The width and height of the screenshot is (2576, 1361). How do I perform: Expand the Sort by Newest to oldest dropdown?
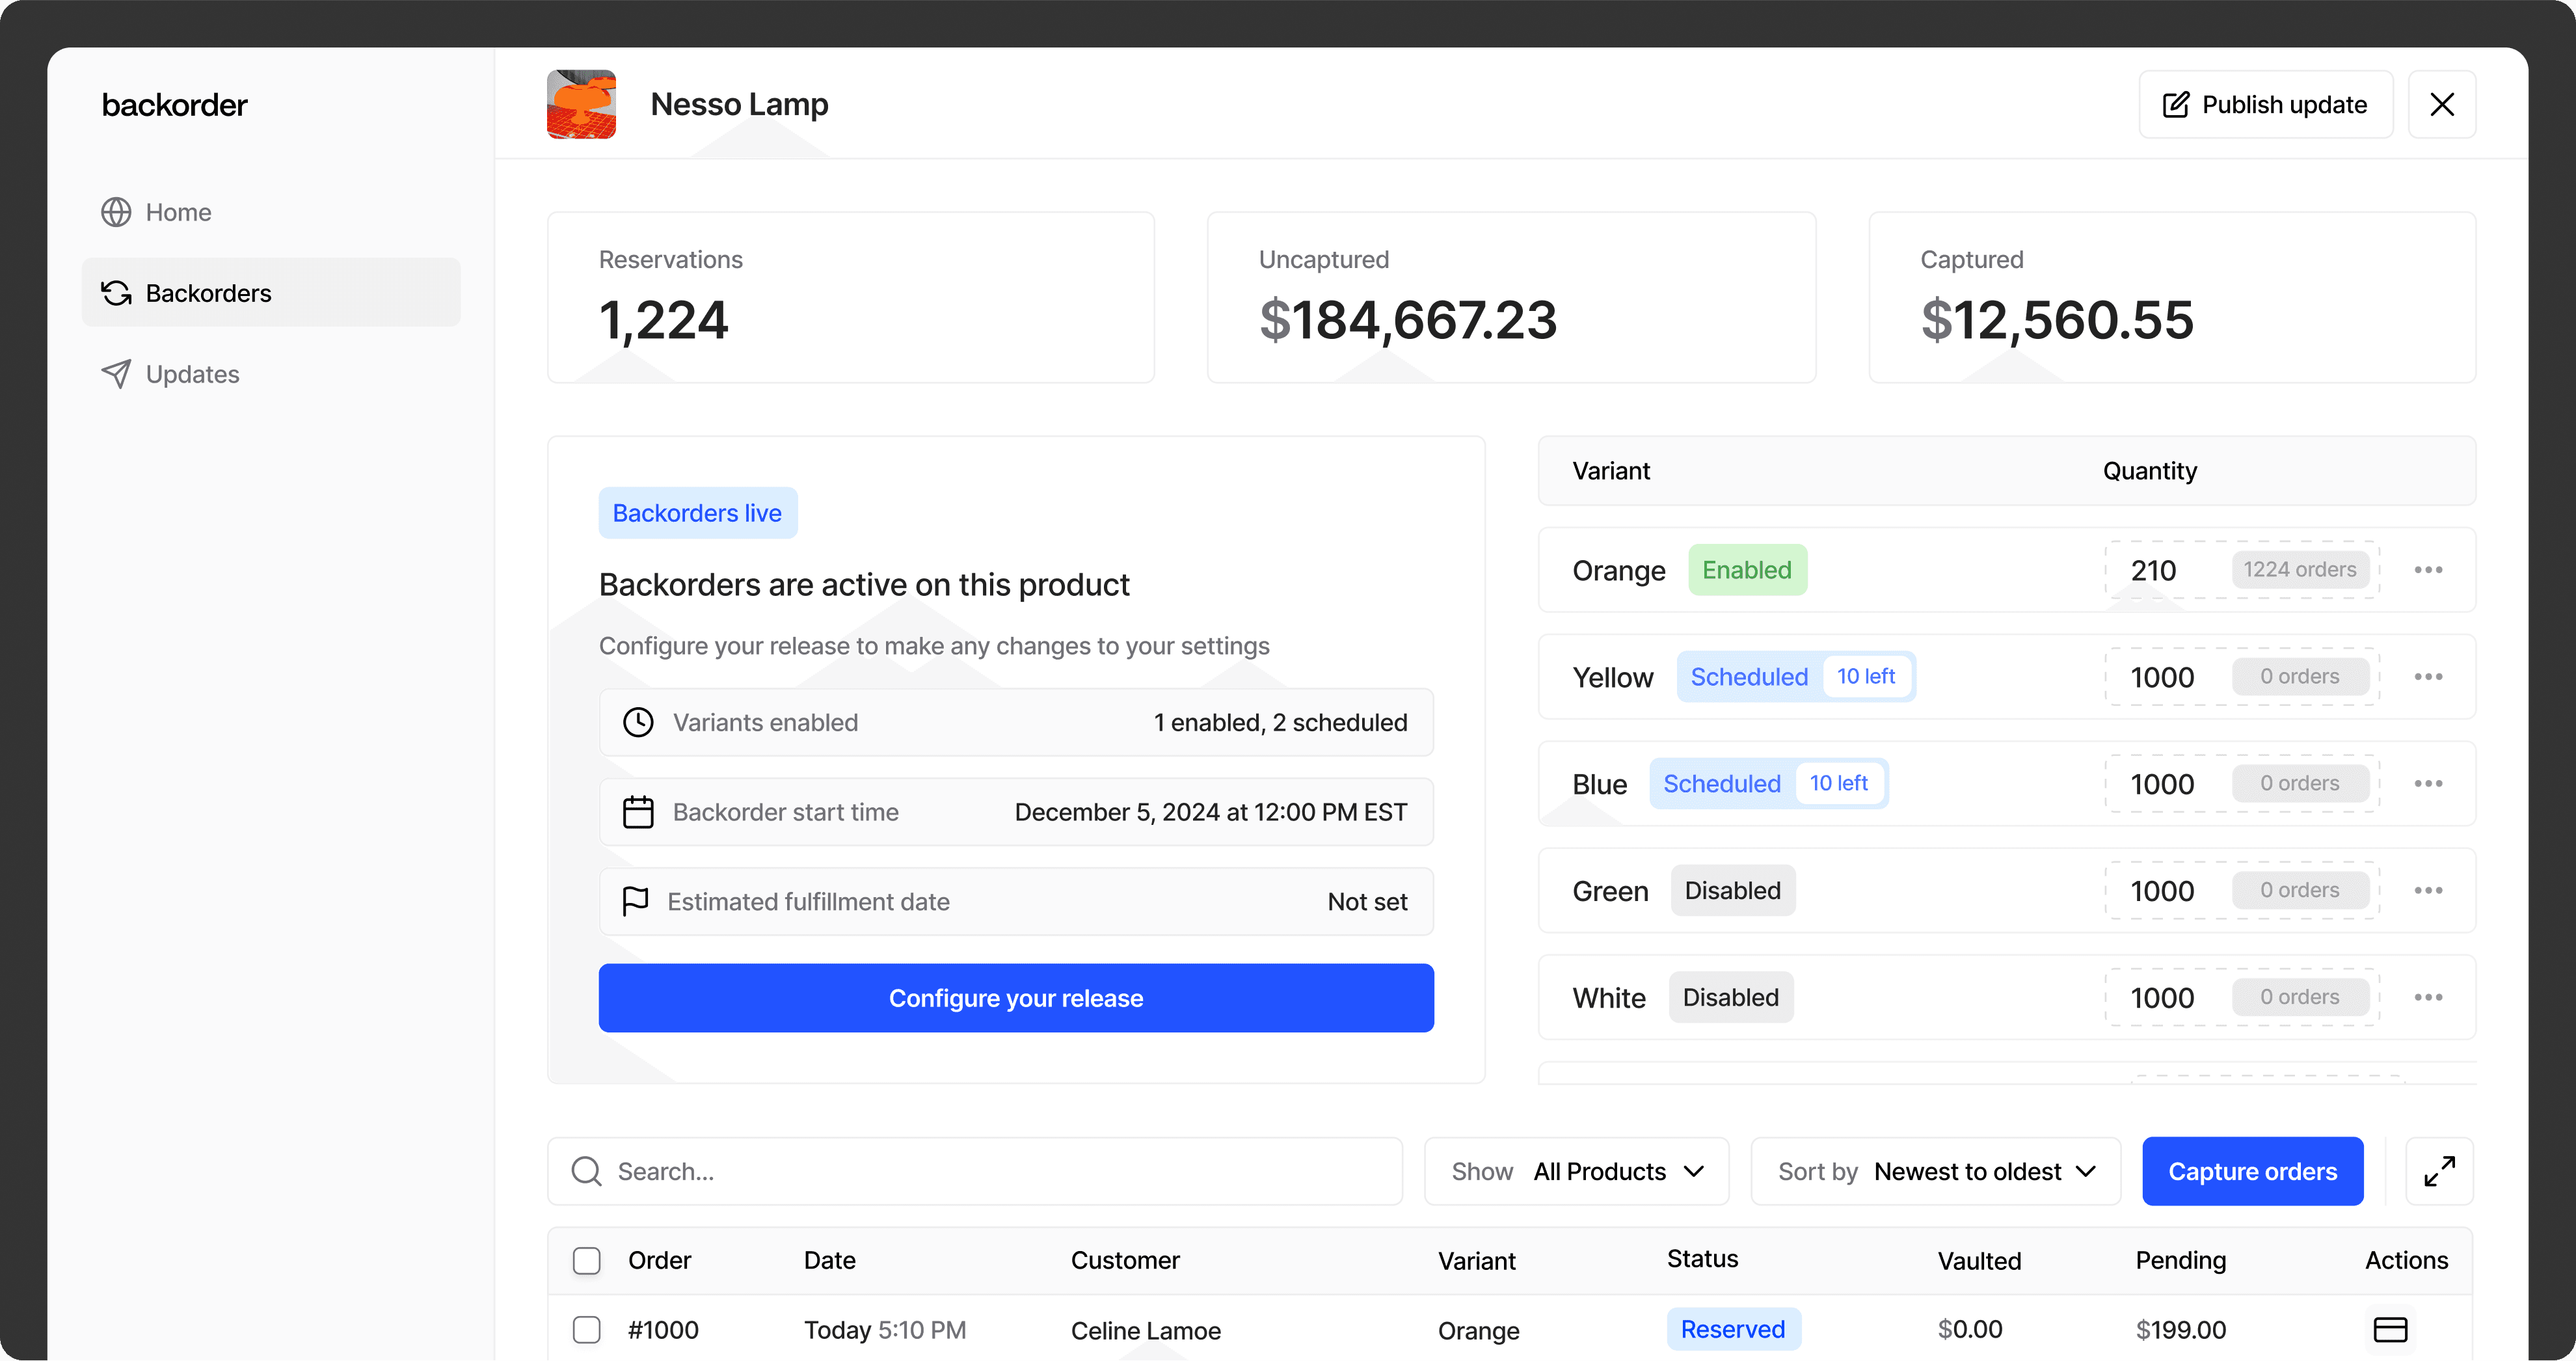coord(1935,1171)
